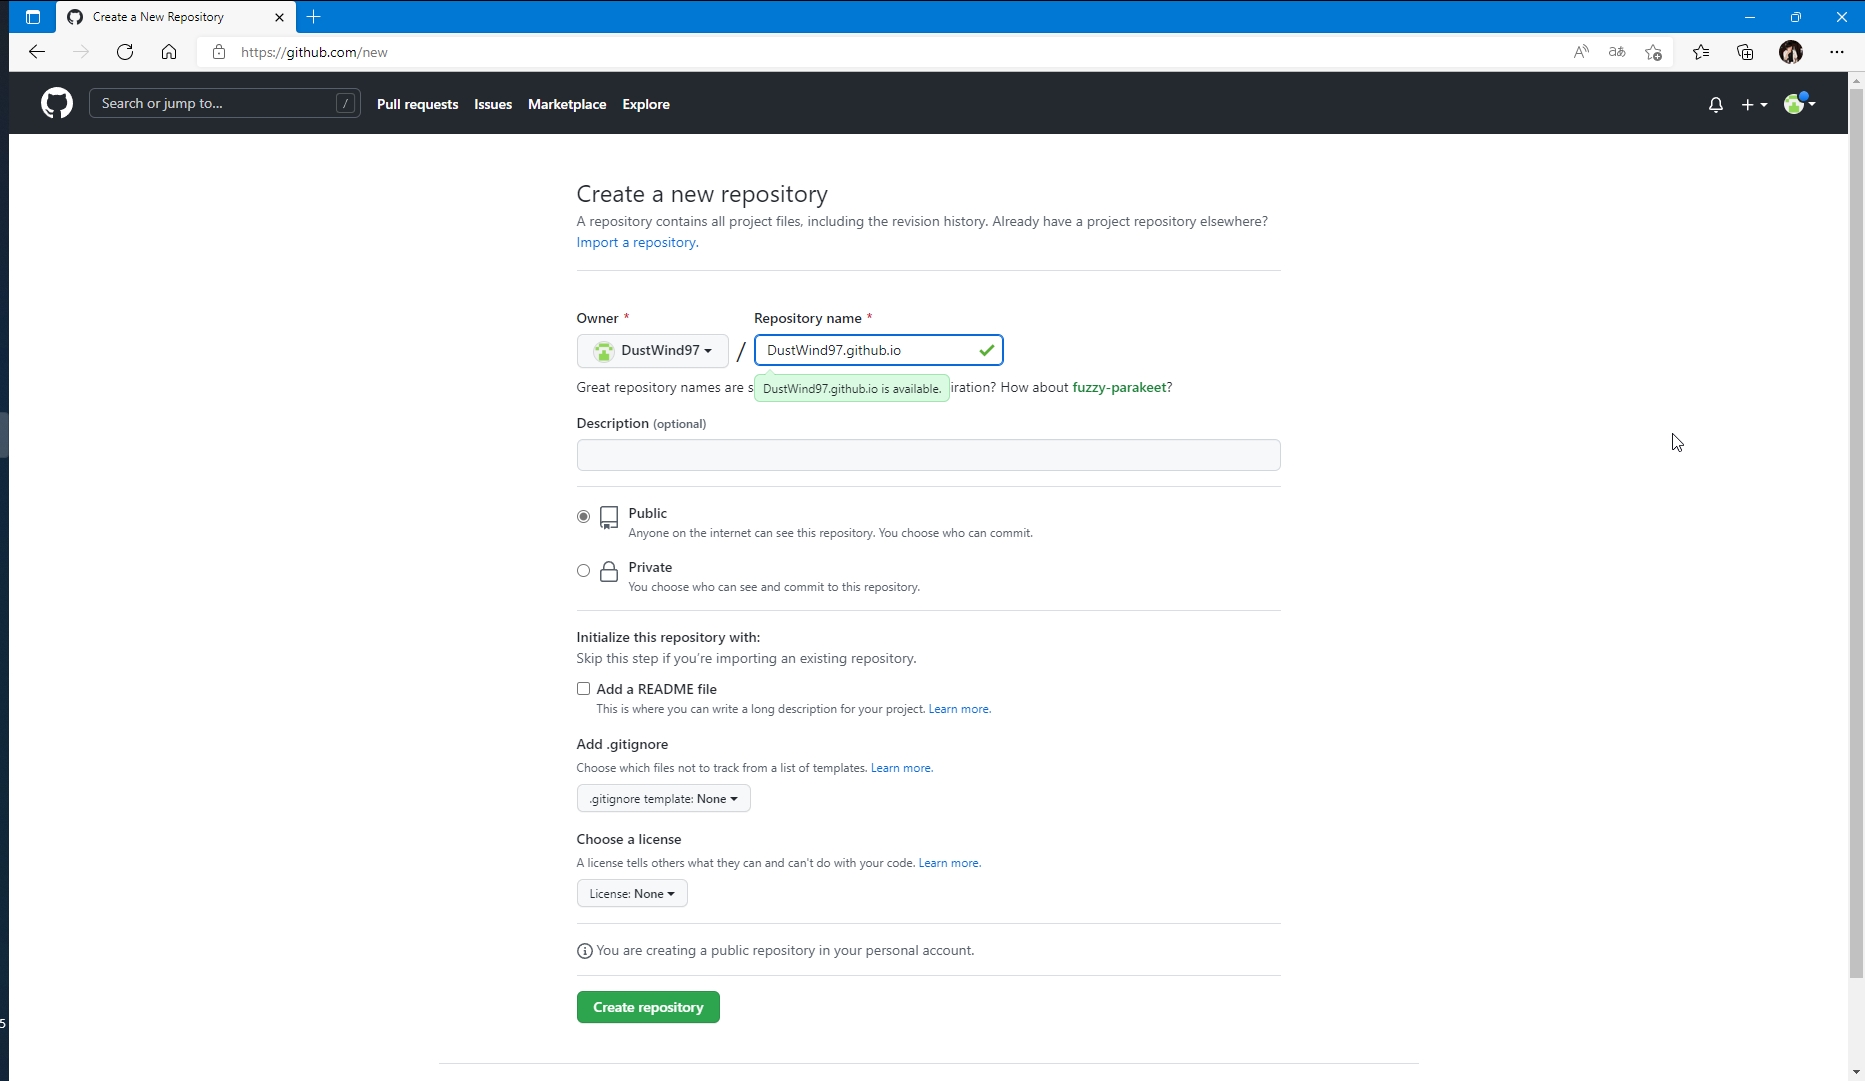This screenshot has height=1081, width=1865.
Task: Check Add a README file
Action: click(583, 689)
